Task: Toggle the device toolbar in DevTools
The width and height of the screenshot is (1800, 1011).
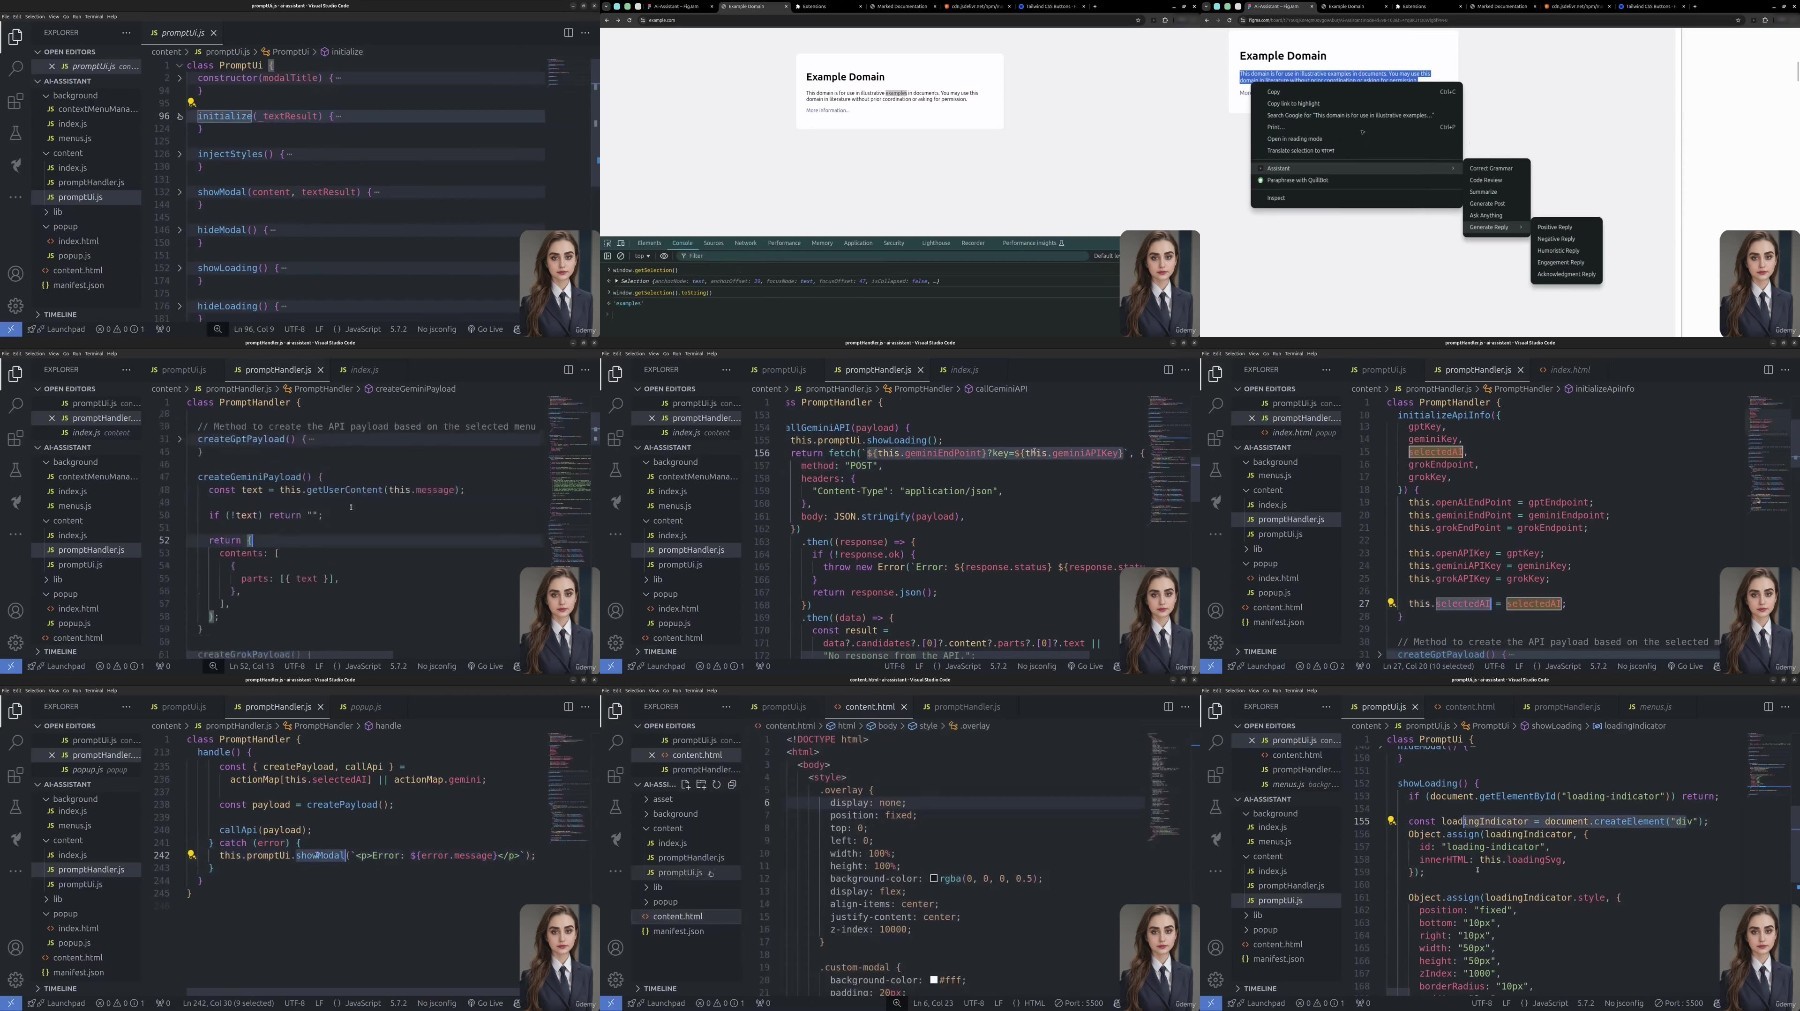Action: (x=620, y=243)
